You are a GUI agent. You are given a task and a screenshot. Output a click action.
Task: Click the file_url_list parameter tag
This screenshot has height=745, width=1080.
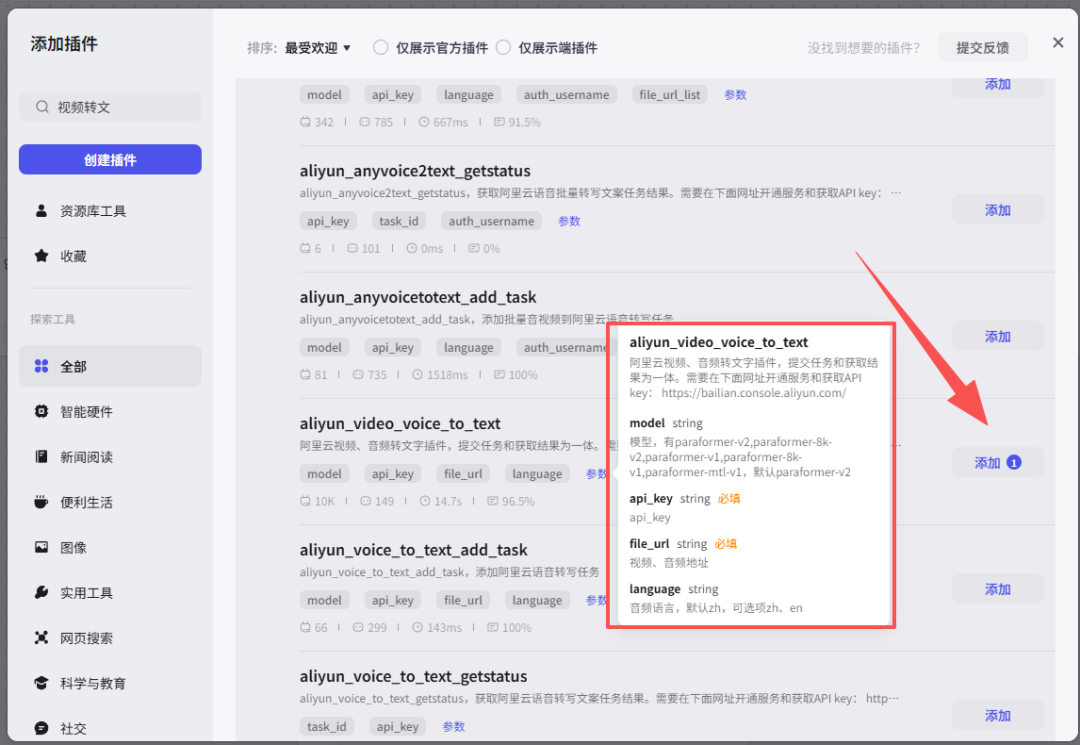point(669,95)
